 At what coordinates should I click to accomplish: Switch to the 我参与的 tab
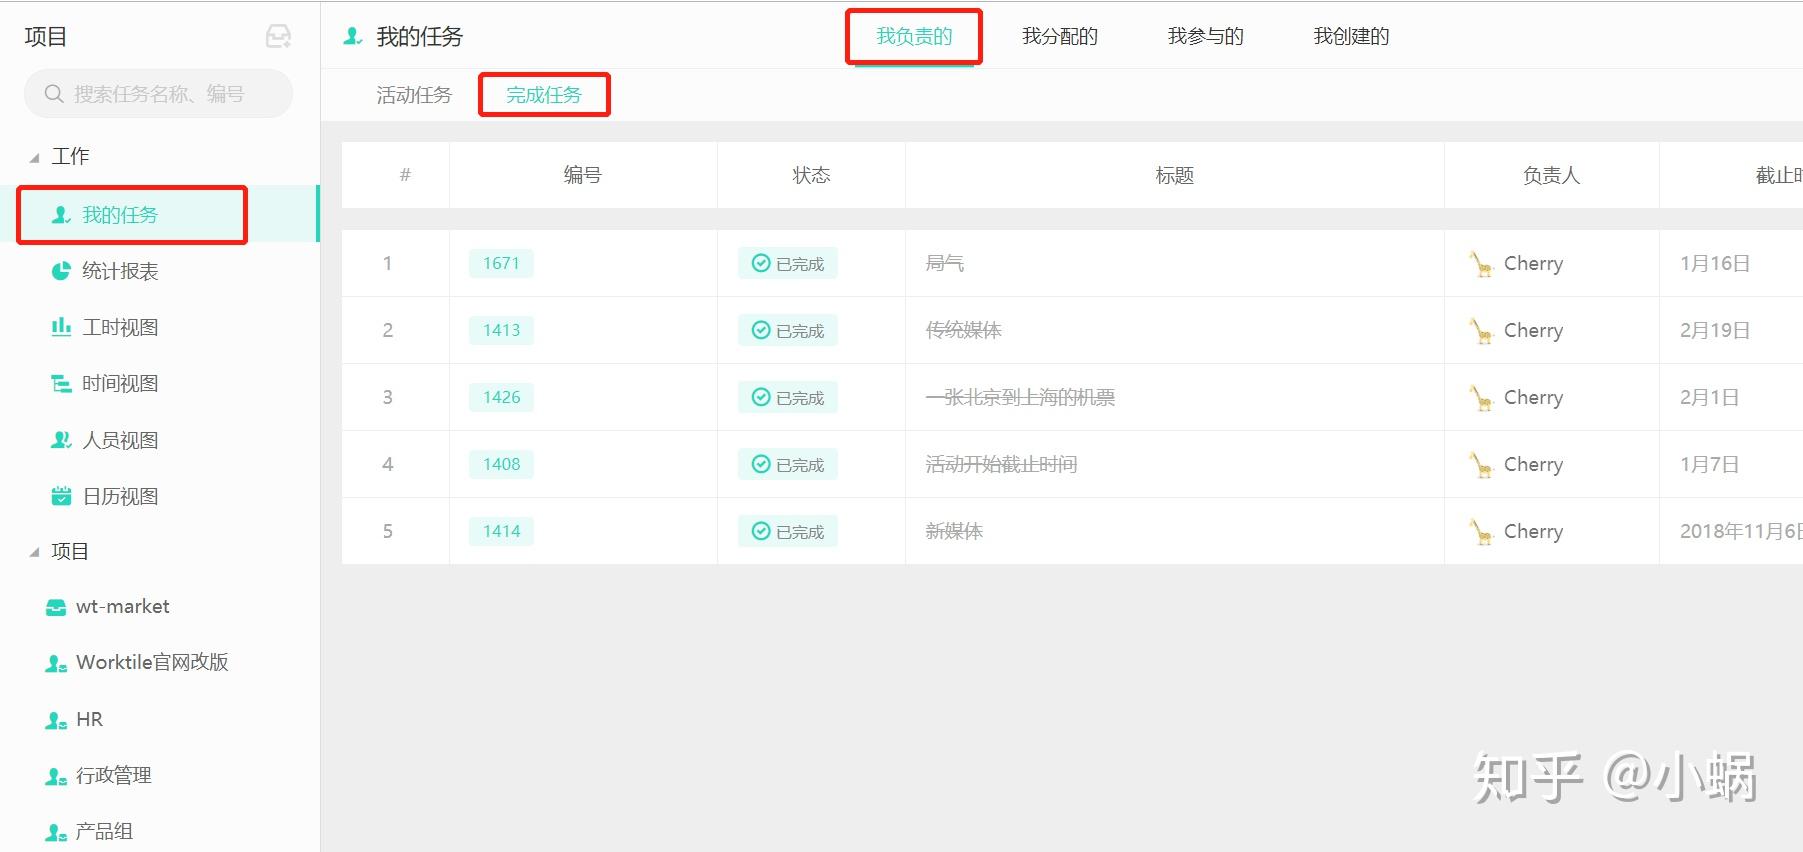pos(1206,37)
